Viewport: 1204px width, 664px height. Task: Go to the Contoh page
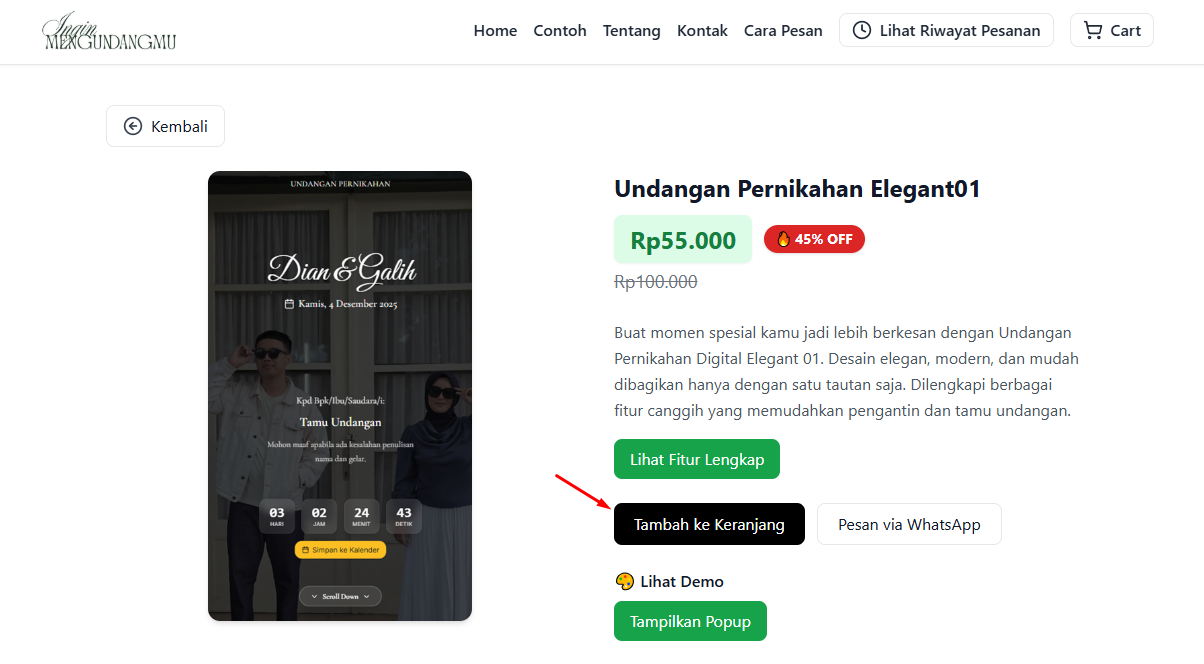tap(560, 31)
